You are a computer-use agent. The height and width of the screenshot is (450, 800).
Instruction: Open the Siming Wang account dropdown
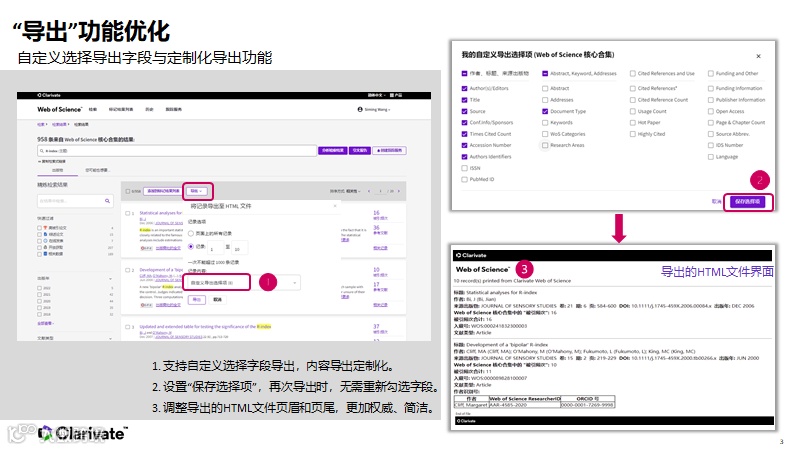[x=377, y=109]
